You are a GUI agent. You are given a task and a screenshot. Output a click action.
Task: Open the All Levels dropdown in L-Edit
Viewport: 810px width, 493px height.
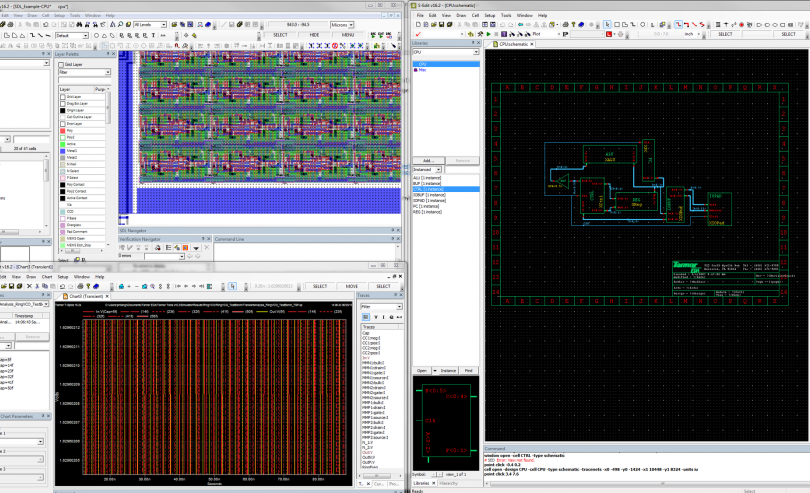150,24
